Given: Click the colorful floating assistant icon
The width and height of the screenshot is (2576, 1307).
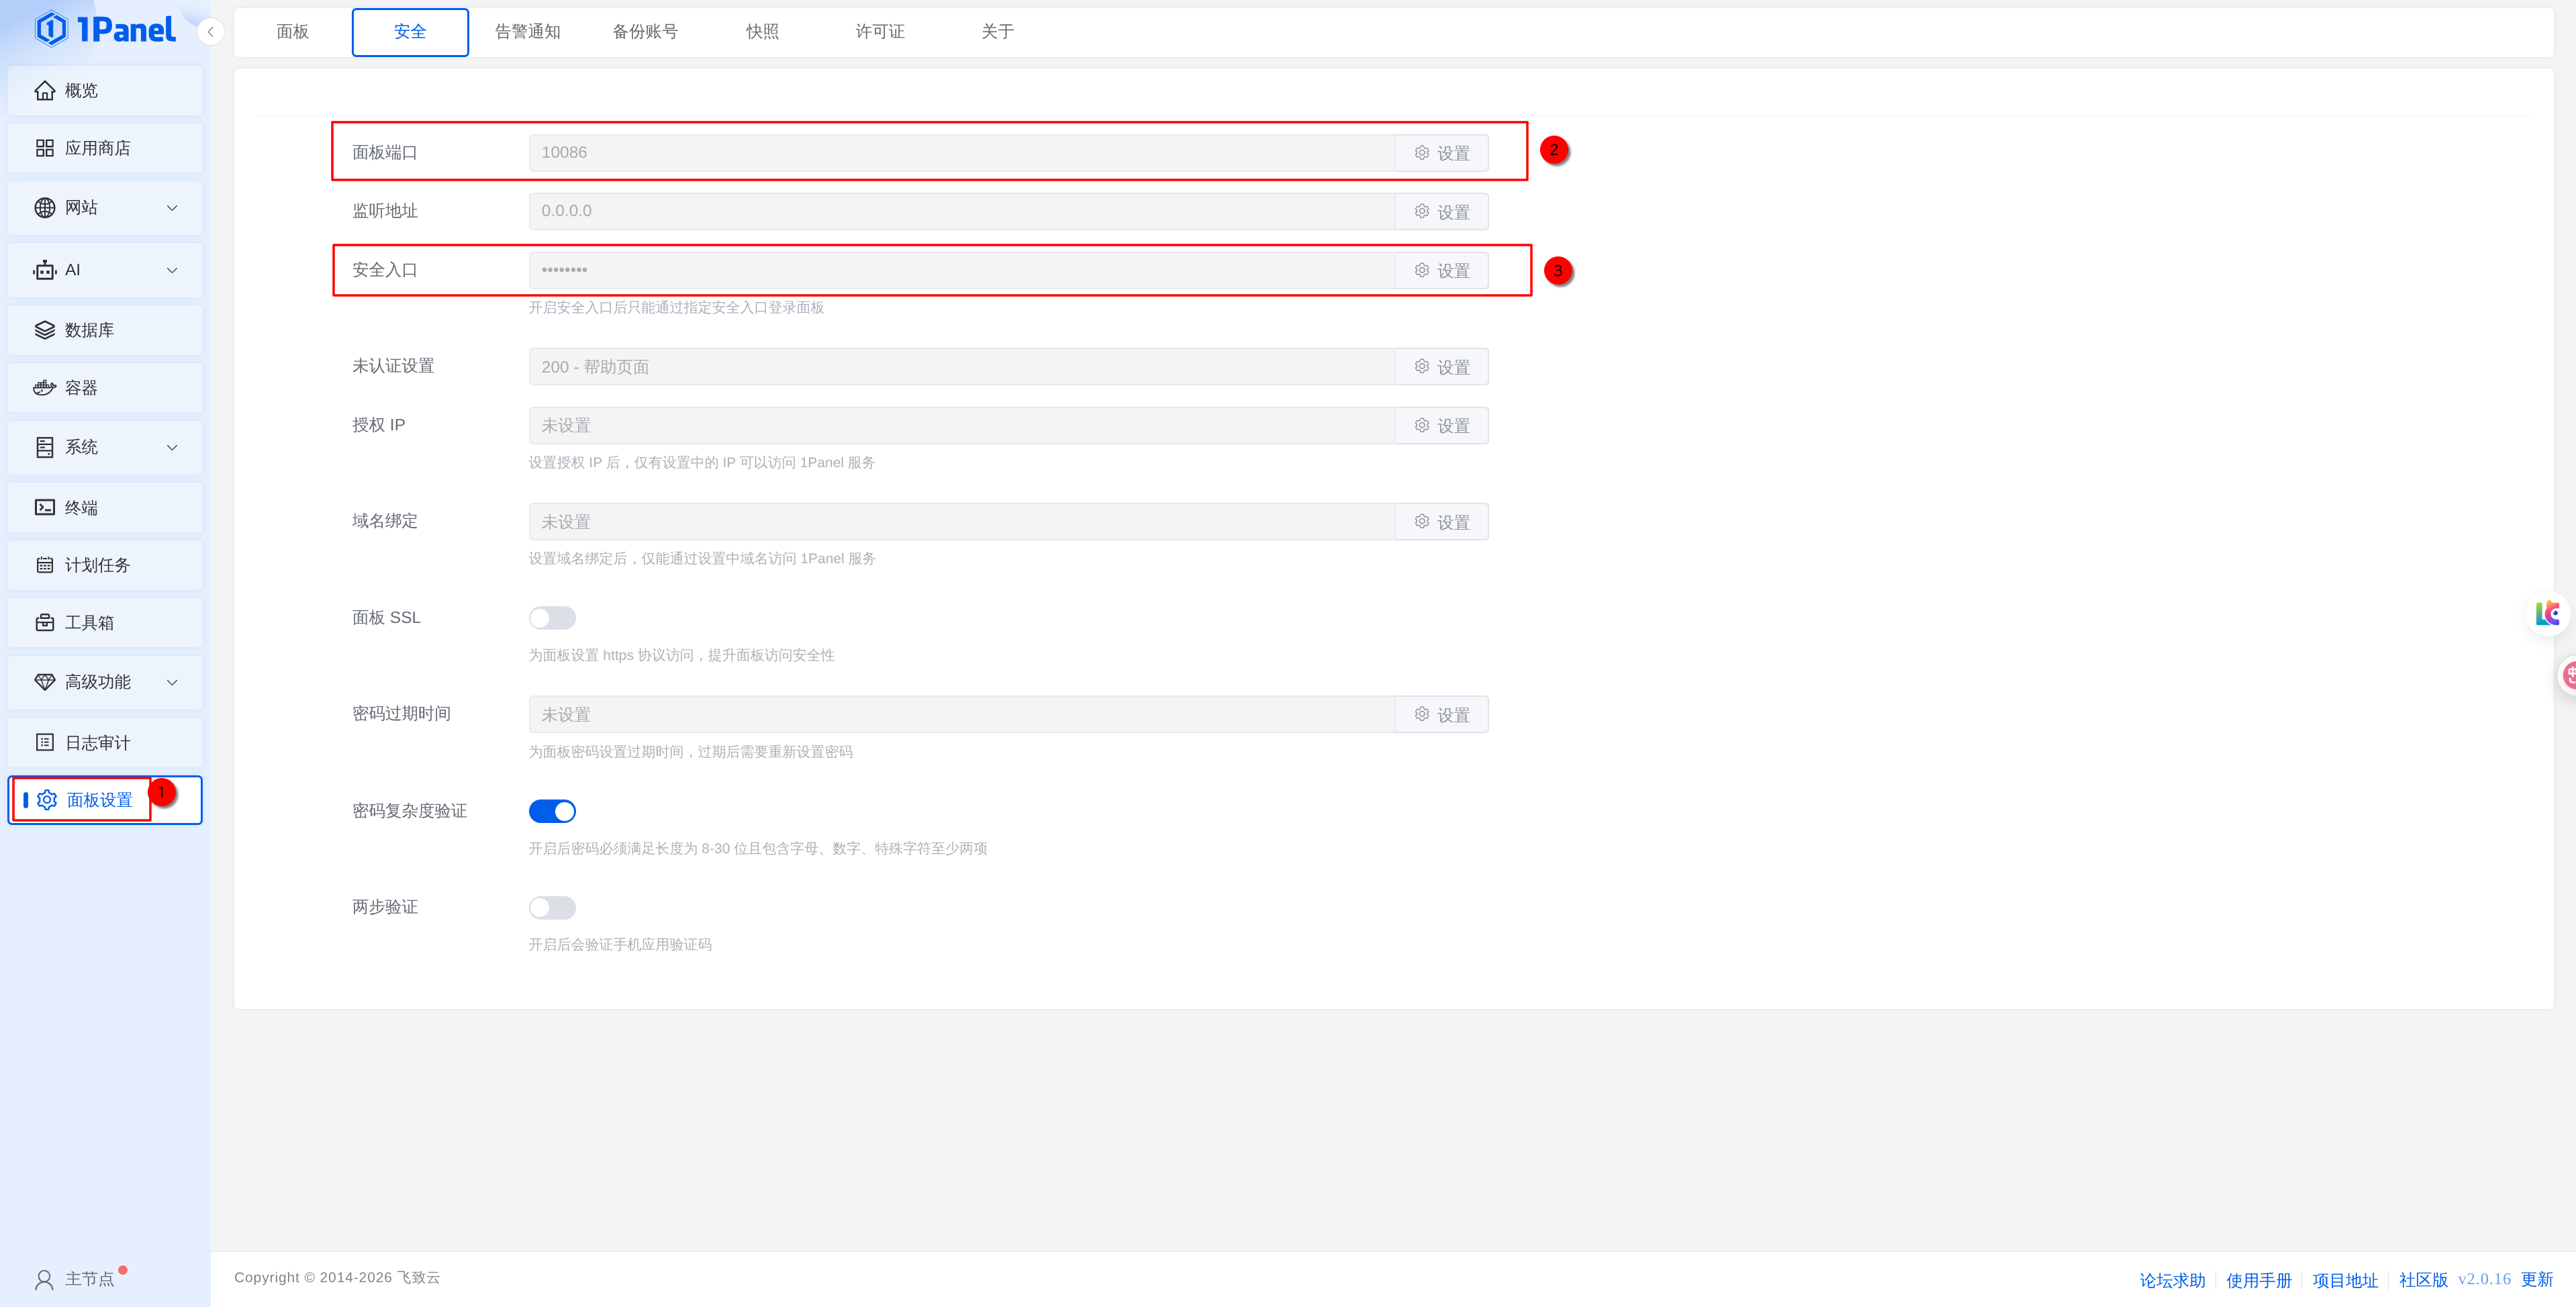Looking at the screenshot, I should (2547, 613).
